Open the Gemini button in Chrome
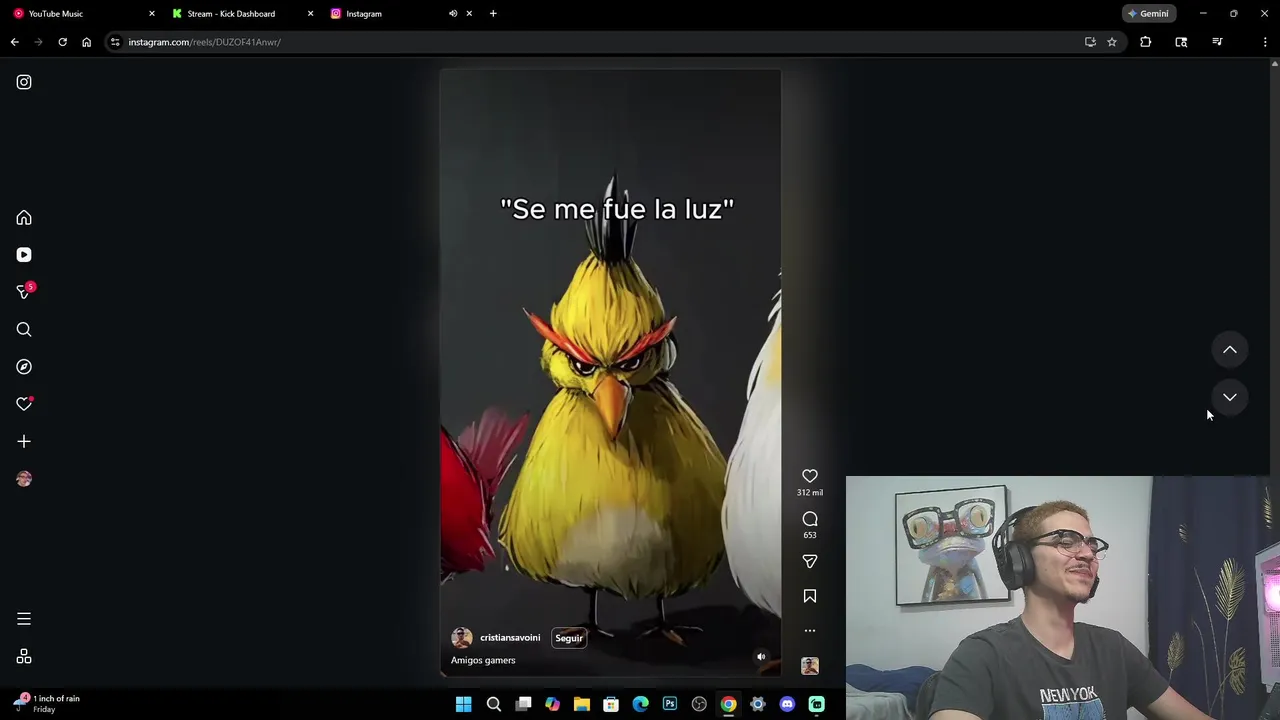The height and width of the screenshot is (720, 1280). (x=1148, y=14)
